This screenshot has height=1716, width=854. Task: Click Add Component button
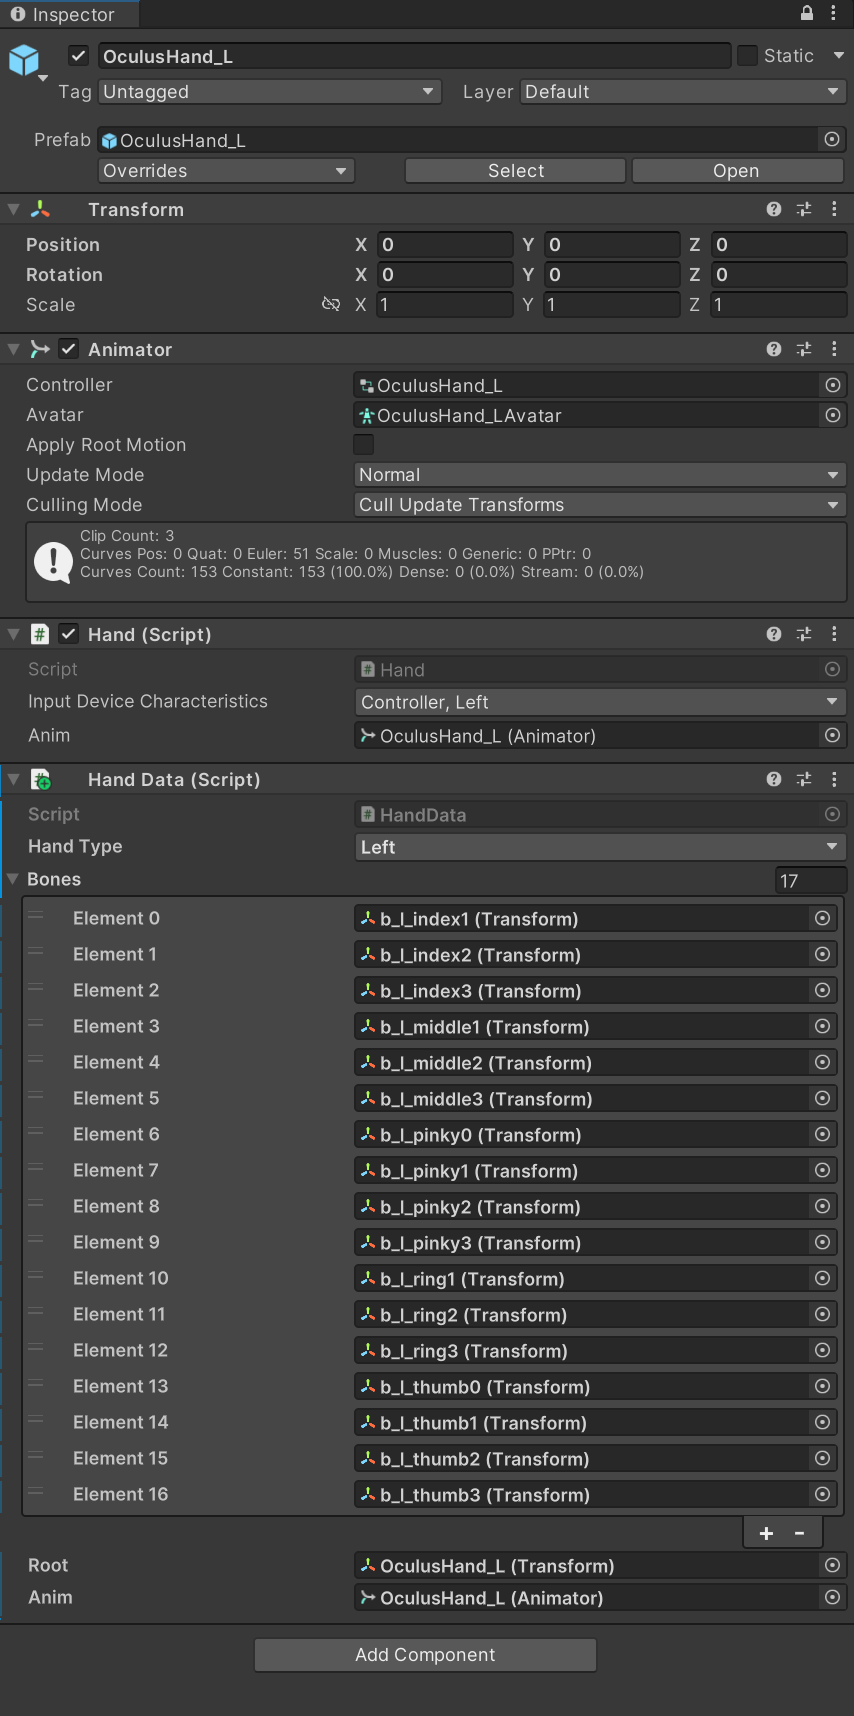coord(425,1655)
